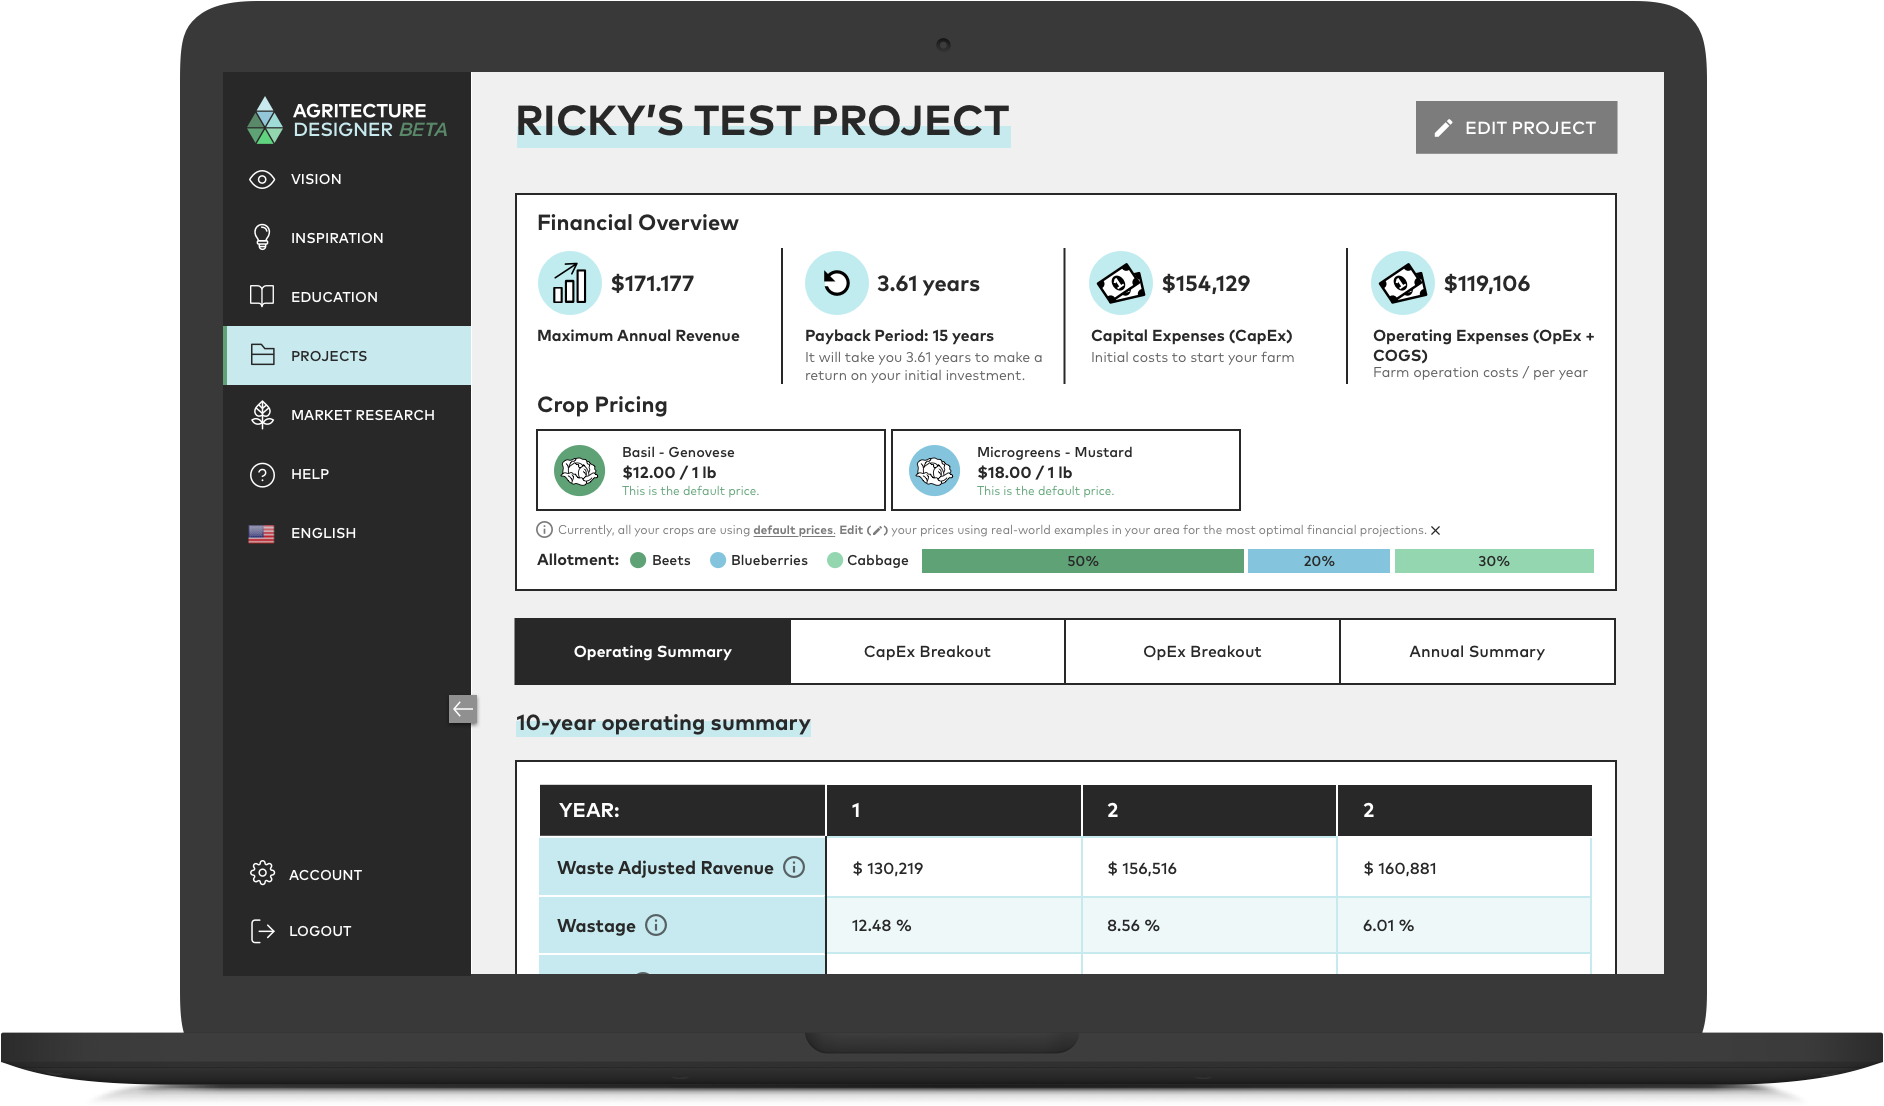This screenshot has width=1884, height=1106.
Task: Open Market Research in the sidebar
Action: (x=347, y=414)
